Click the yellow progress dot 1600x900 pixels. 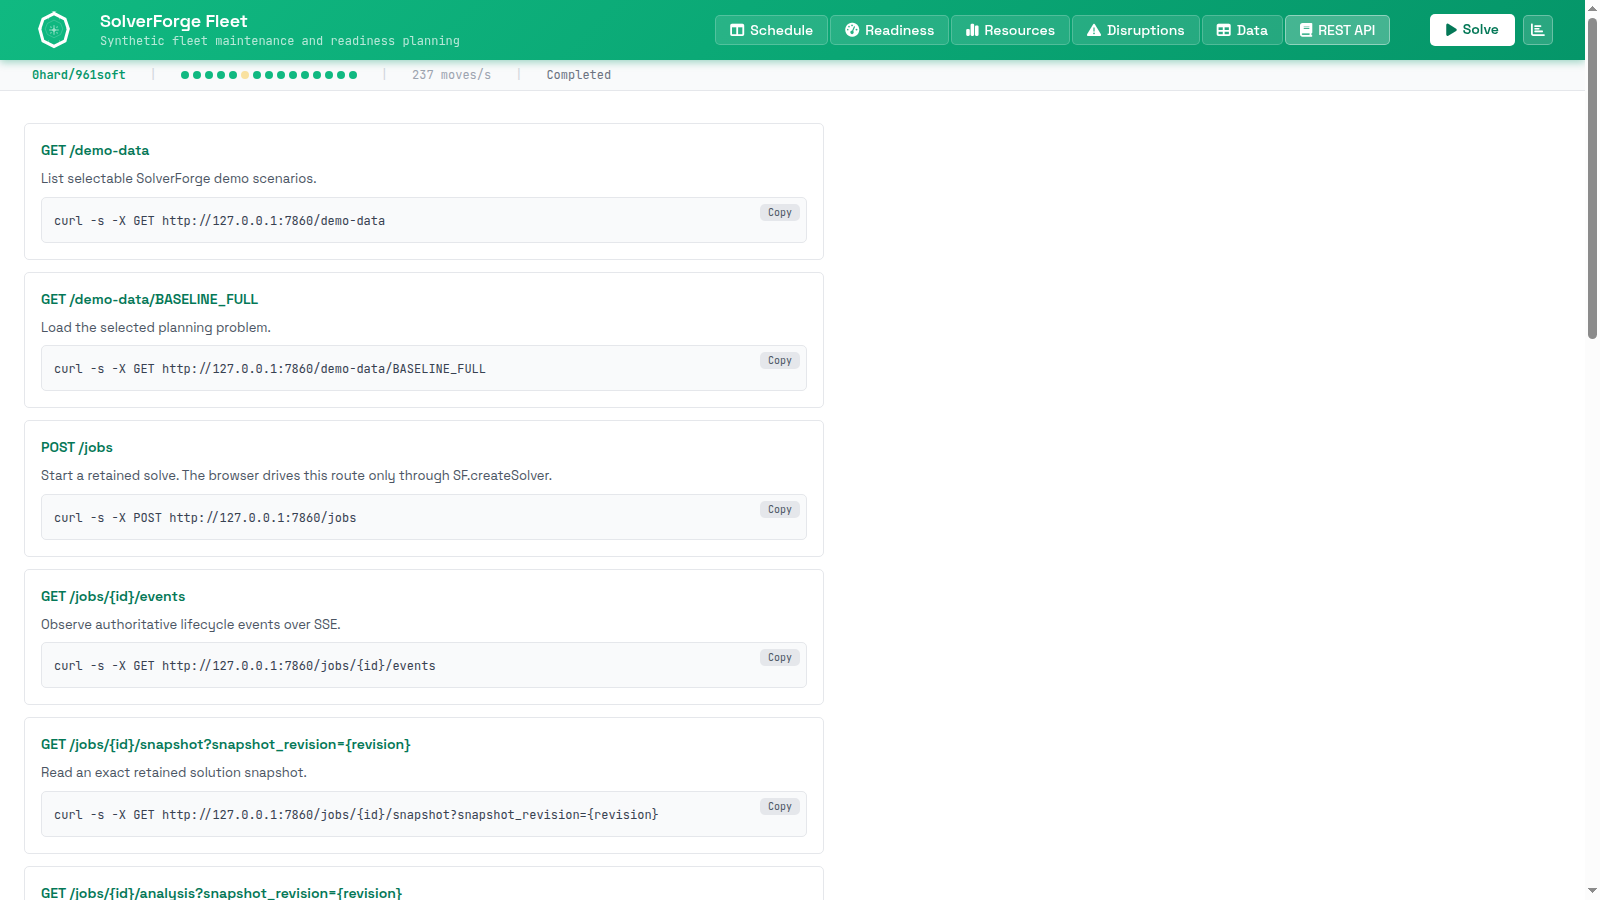[x=245, y=75]
